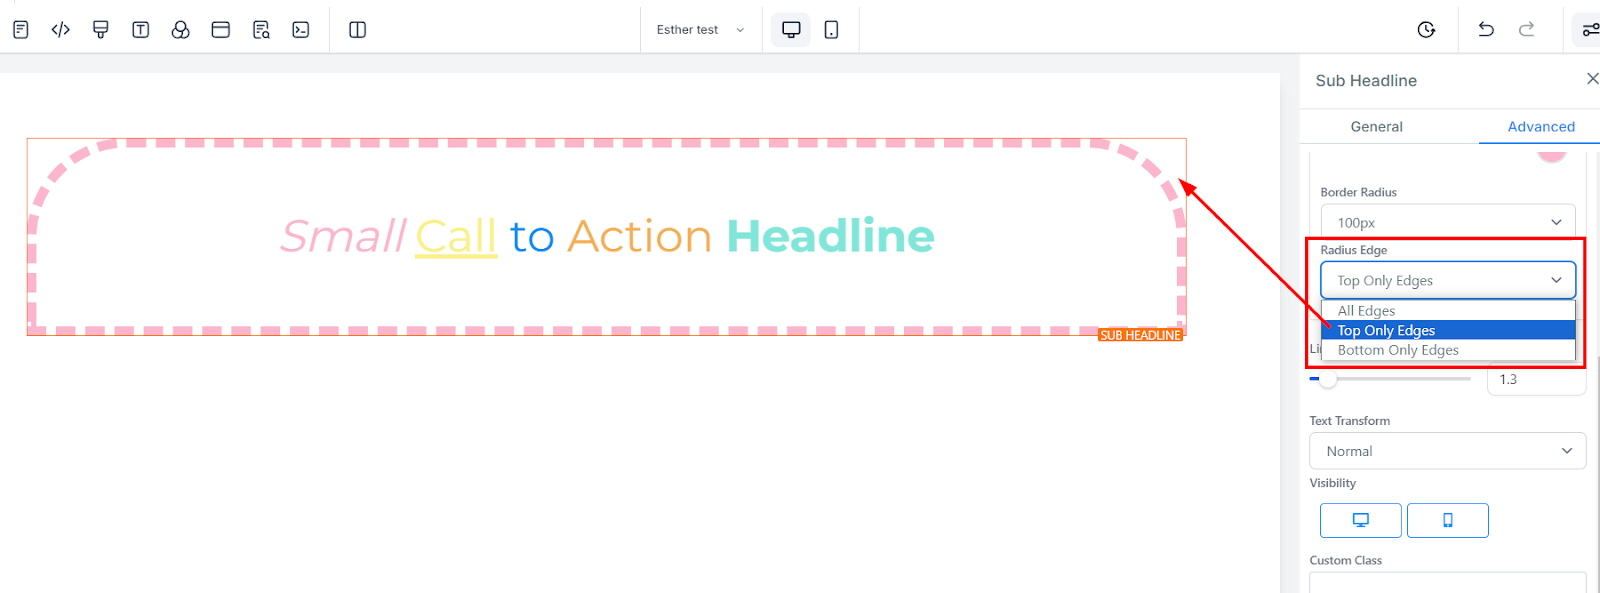Toggle mobile visibility under Visibility
The width and height of the screenshot is (1600, 593).
[x=1447, y=520]
